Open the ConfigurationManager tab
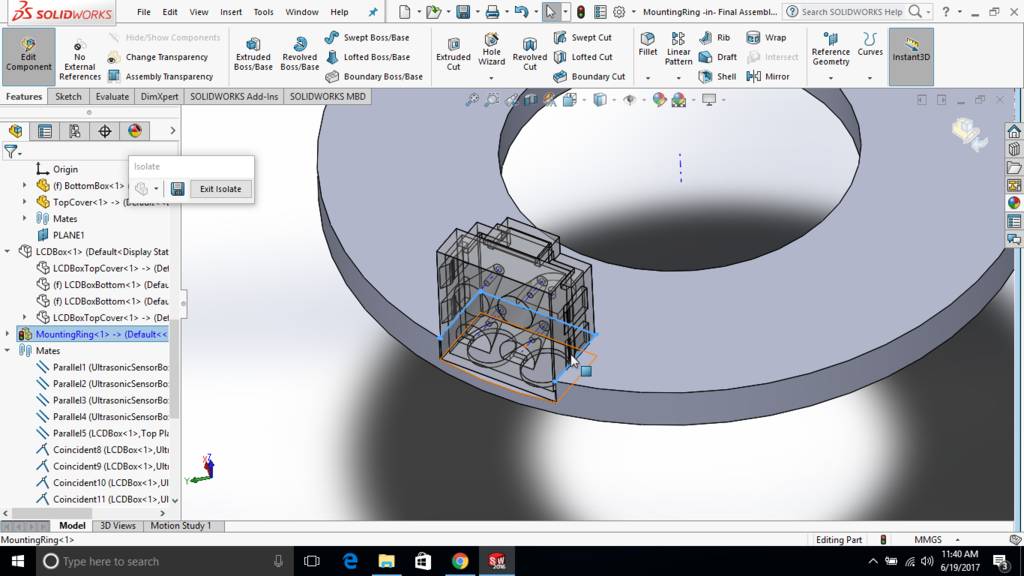1024x576 pixels. [x=75, y=131]
